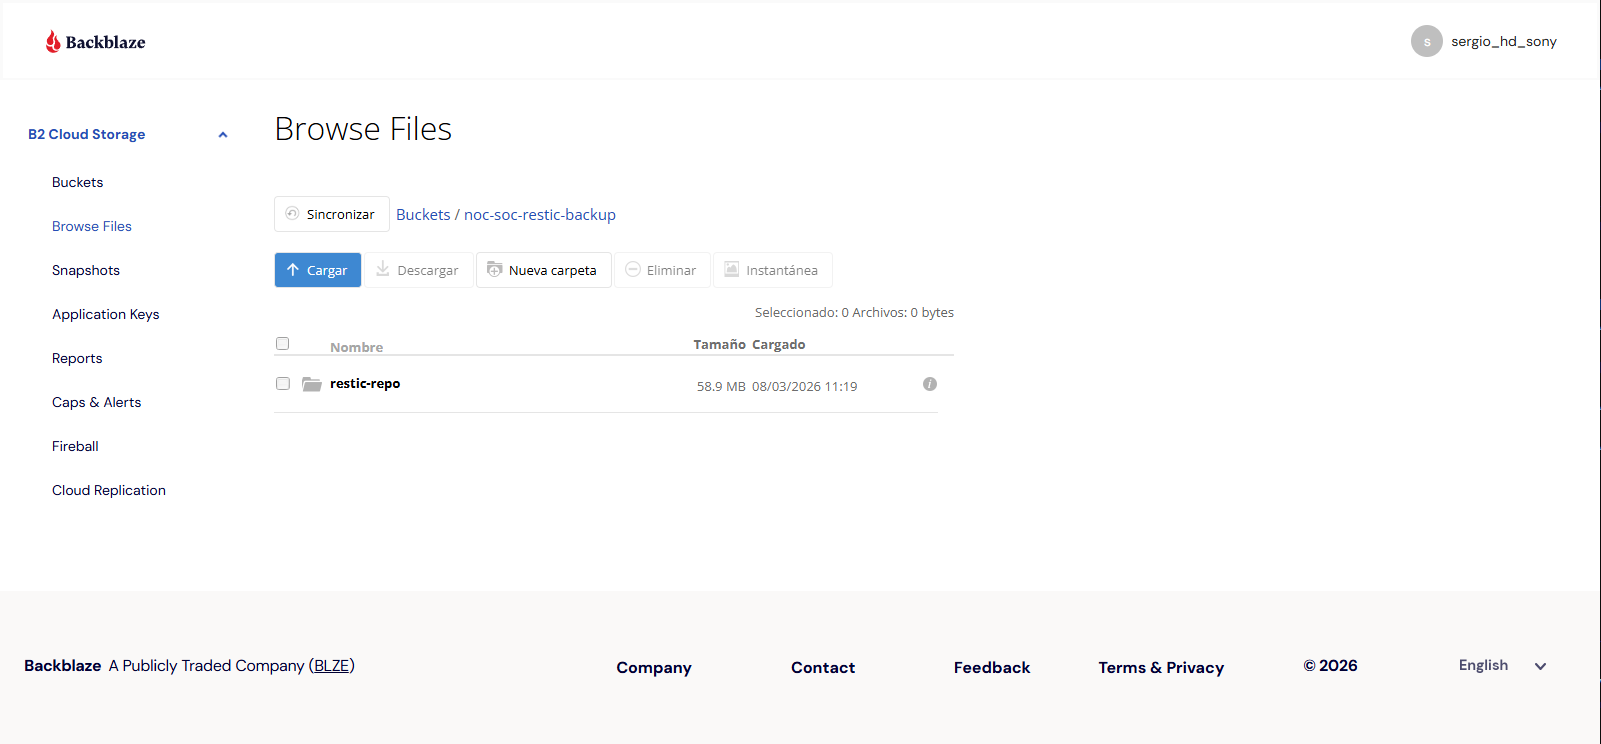
Task: Open the Feedback footer link
Action: pyautogui.click(x=992, y=667)
